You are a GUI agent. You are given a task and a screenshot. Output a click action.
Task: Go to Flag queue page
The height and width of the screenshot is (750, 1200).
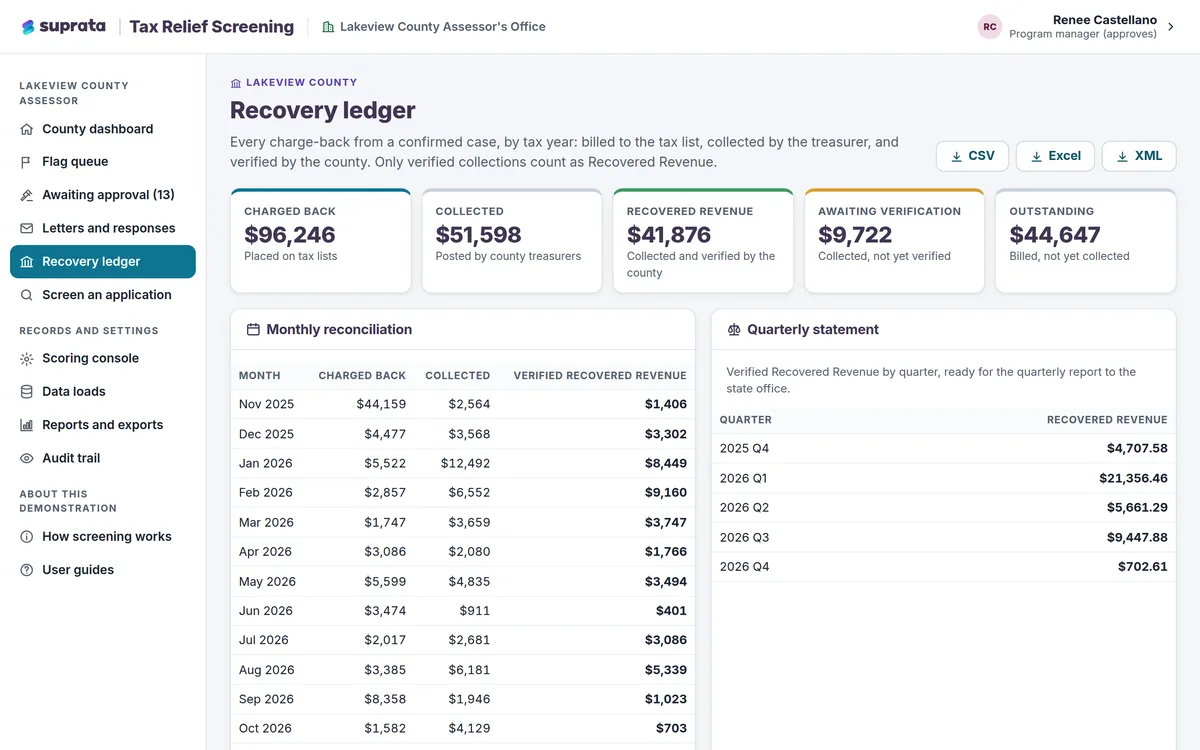(x=103, y=162)
